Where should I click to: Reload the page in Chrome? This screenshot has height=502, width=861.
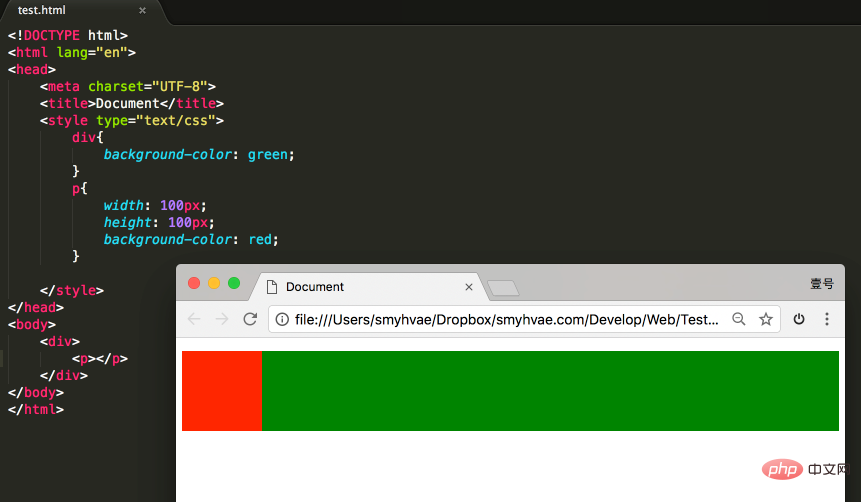tap(250, 319)
